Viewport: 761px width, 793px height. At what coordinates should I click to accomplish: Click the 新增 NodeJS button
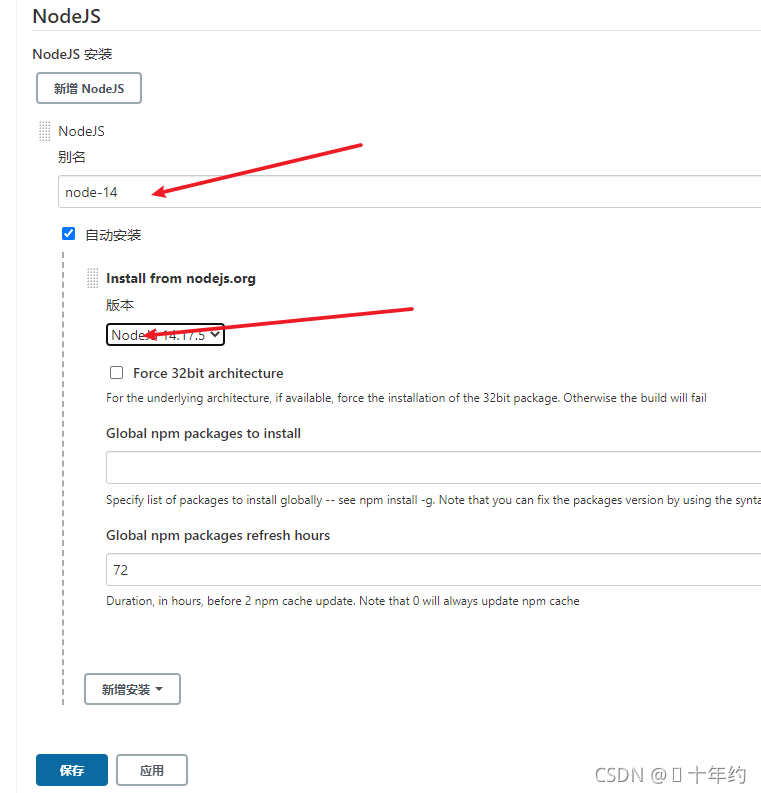tap(88, 89)
